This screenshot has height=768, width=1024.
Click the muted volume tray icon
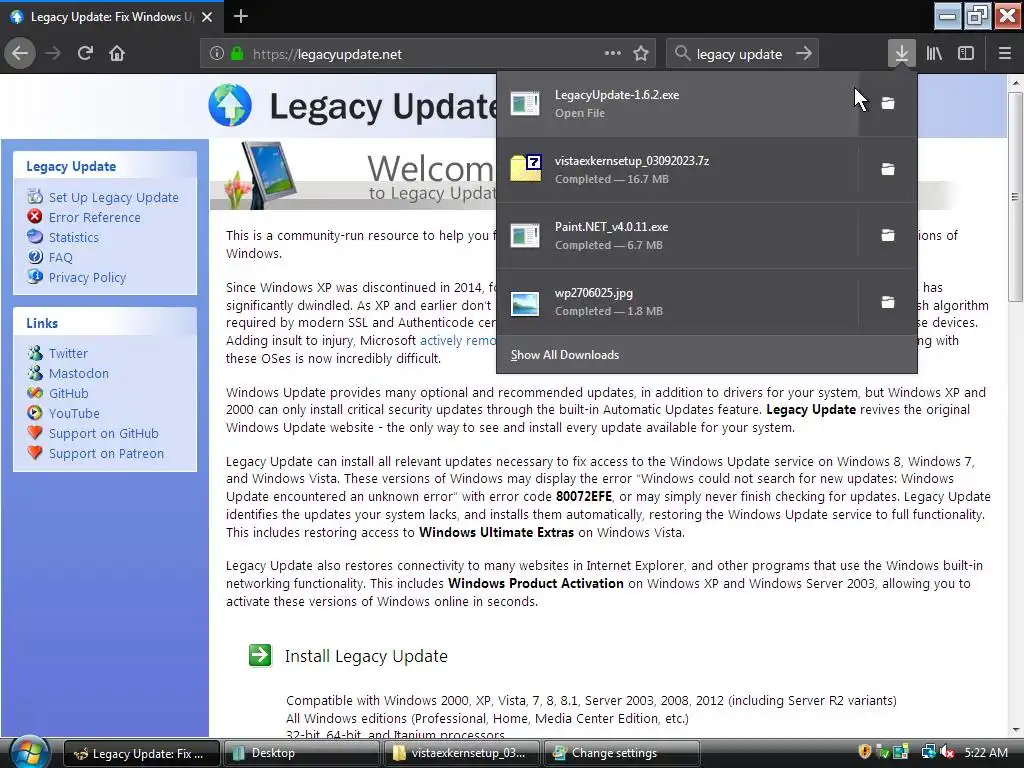tap(948, 752)
